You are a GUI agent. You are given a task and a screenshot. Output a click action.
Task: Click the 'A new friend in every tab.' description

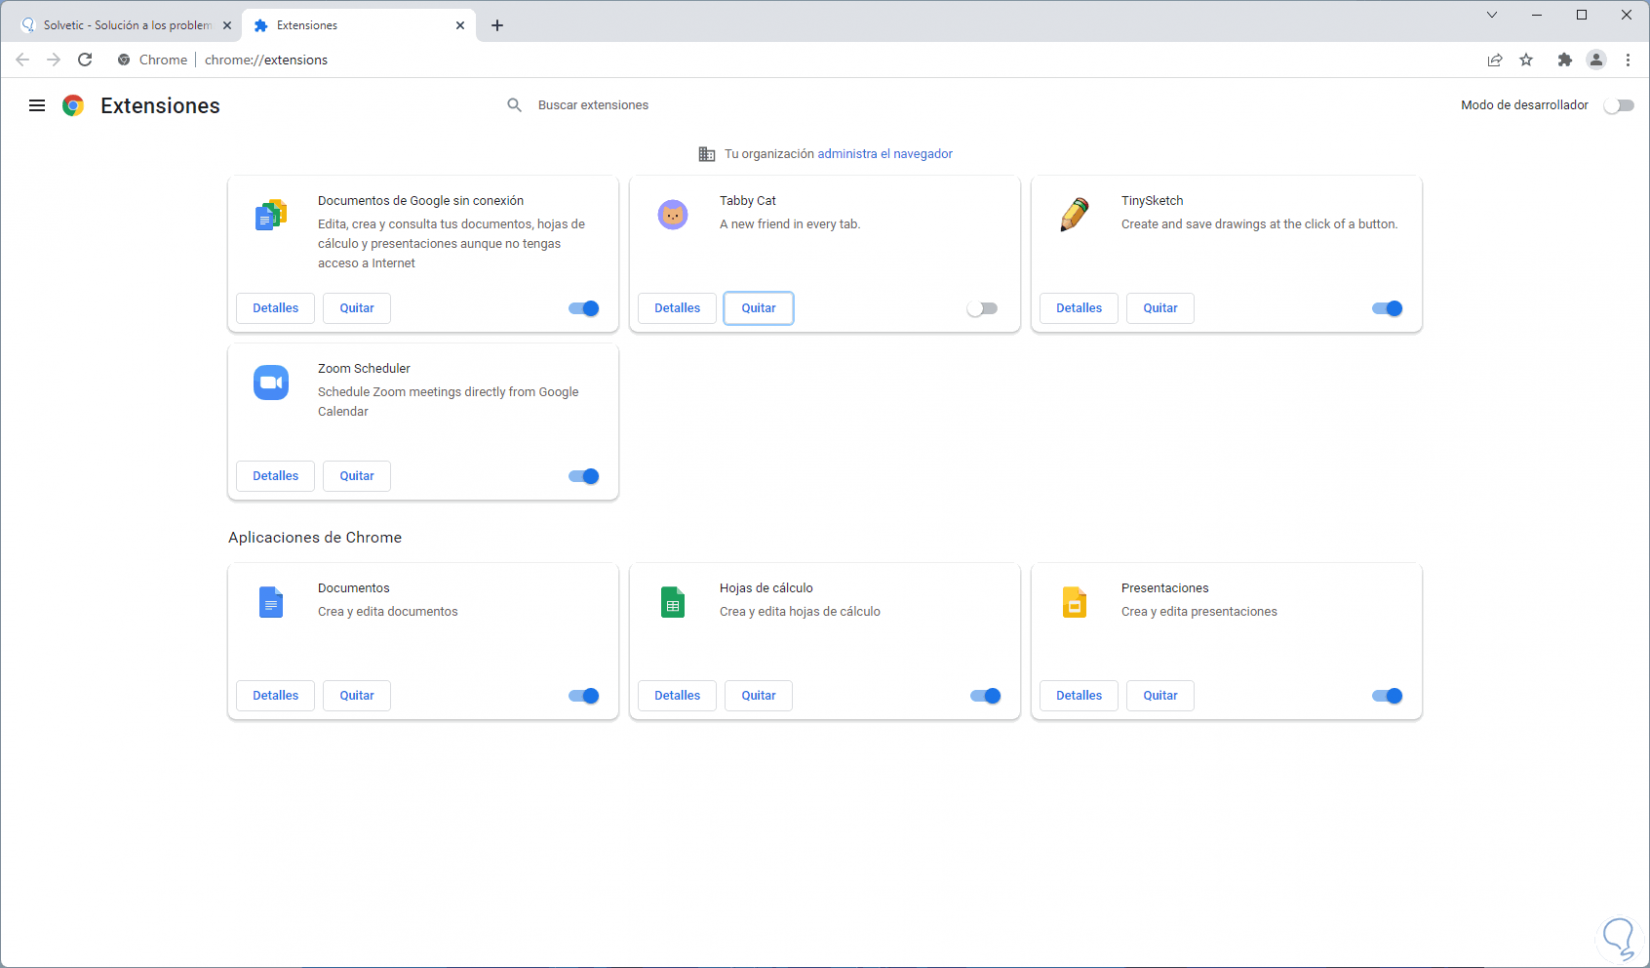pyautogui.click(x=790, y=224)
